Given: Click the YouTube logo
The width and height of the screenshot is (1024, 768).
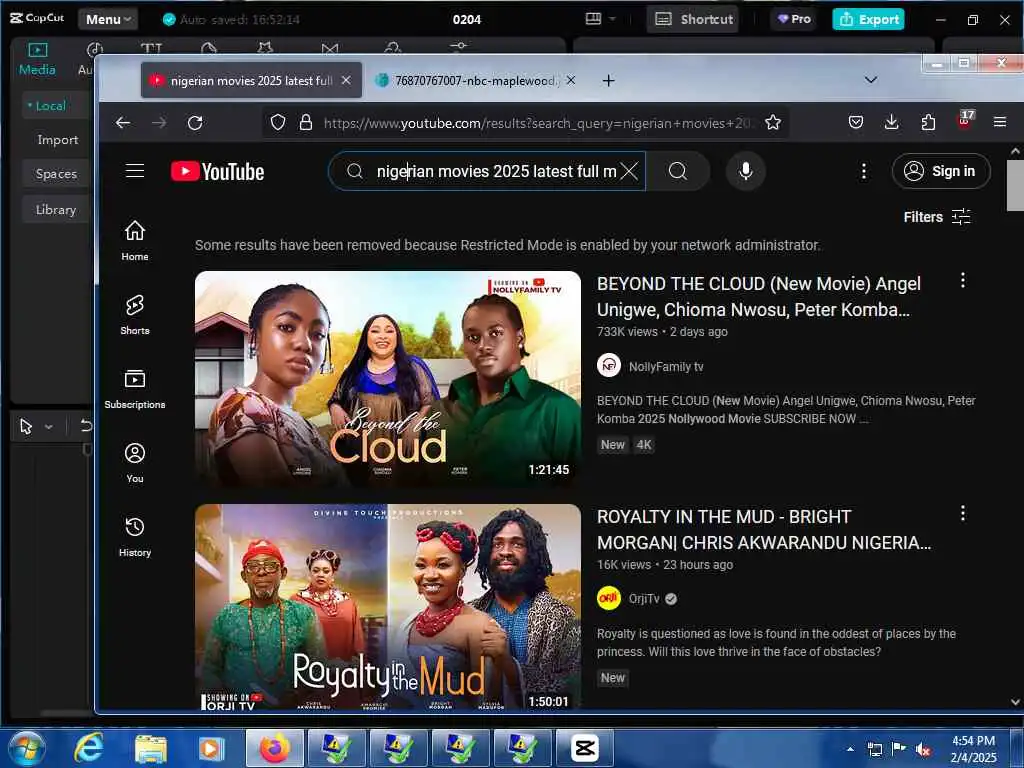Looking at the screenshot, I should (217, 172).
